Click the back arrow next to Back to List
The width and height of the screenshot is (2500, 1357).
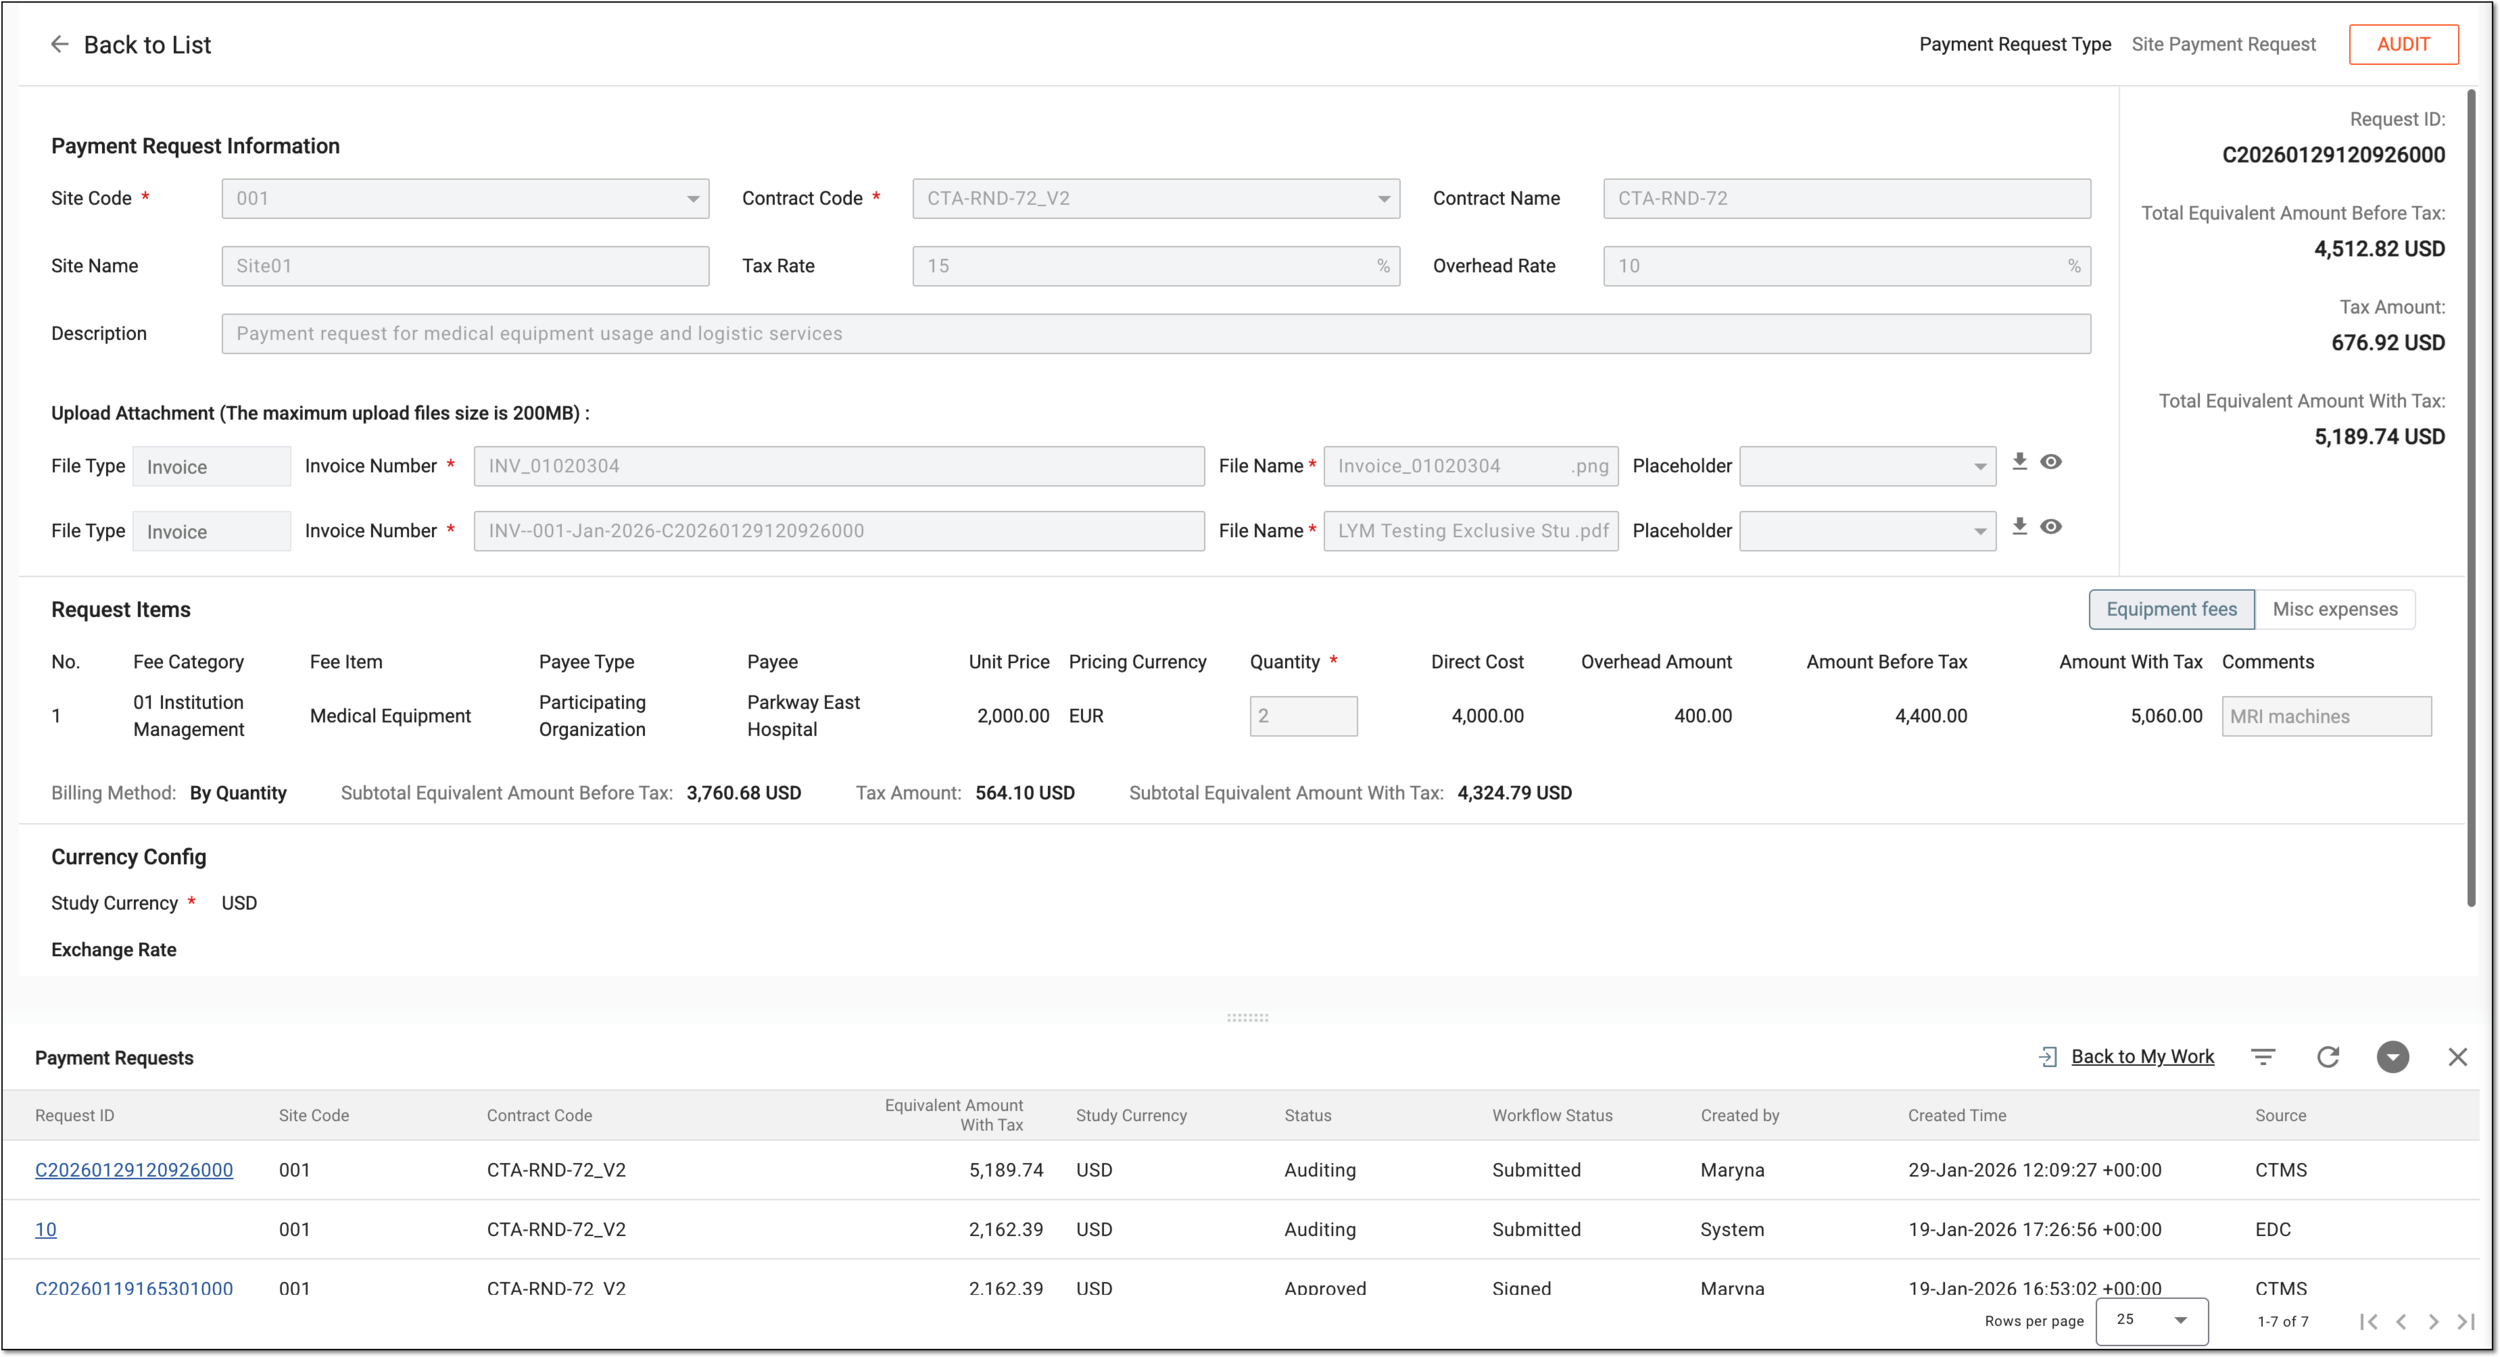point(60,44)
